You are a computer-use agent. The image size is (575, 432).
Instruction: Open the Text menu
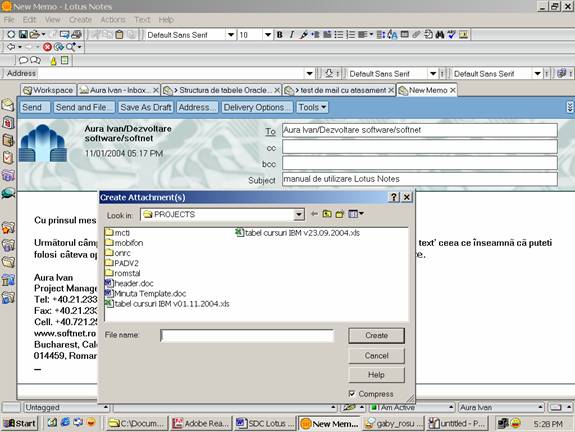(142, 20)
